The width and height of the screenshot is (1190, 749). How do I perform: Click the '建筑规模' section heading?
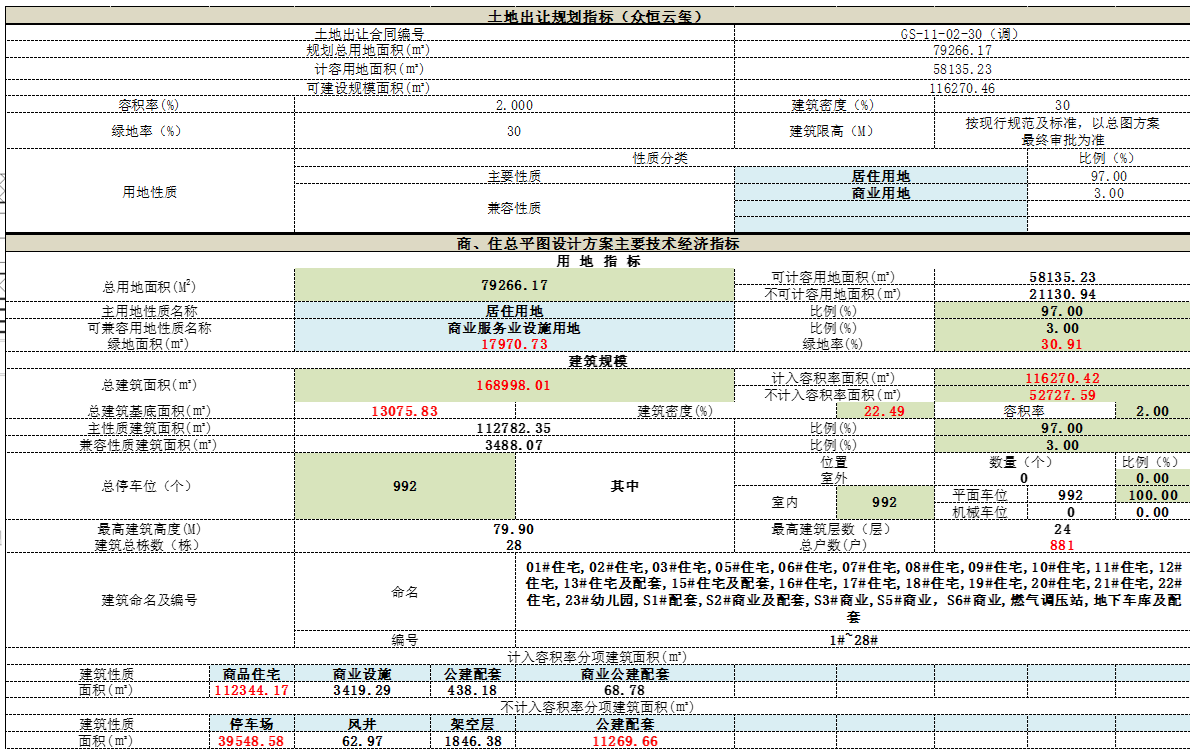tap(598, 361)
